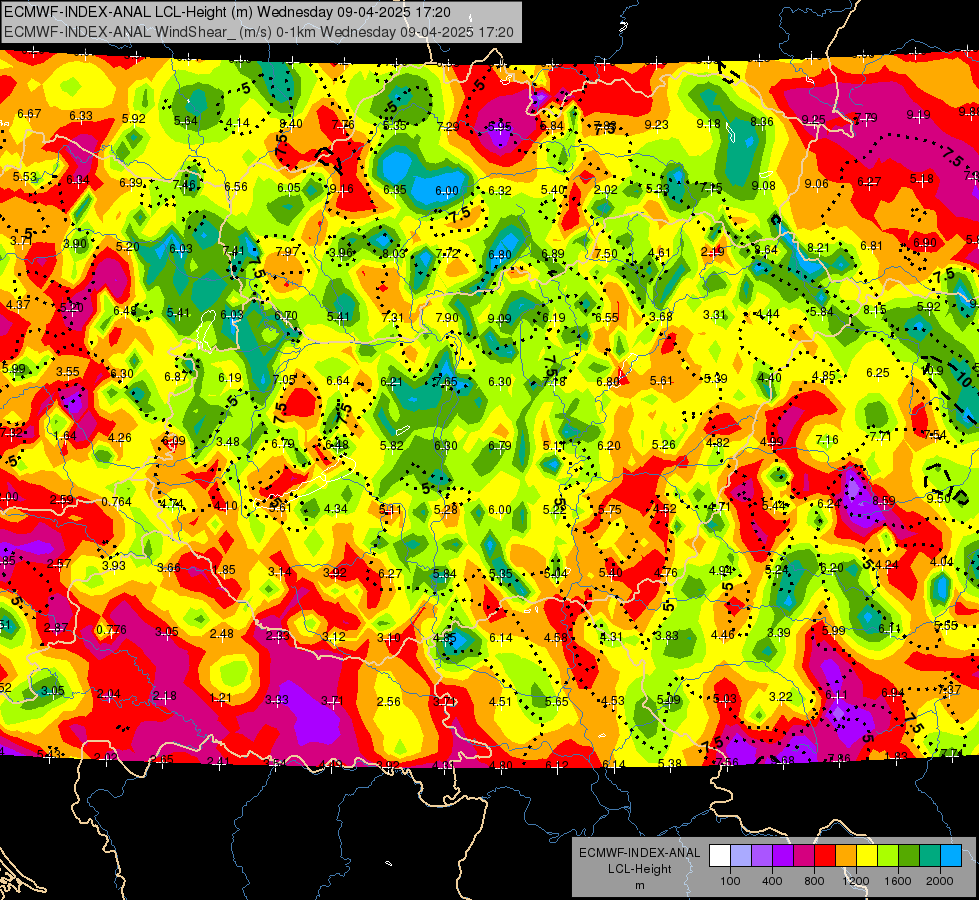
Task: Select the pale lavender legend swatch
Action: coord(741,856)
